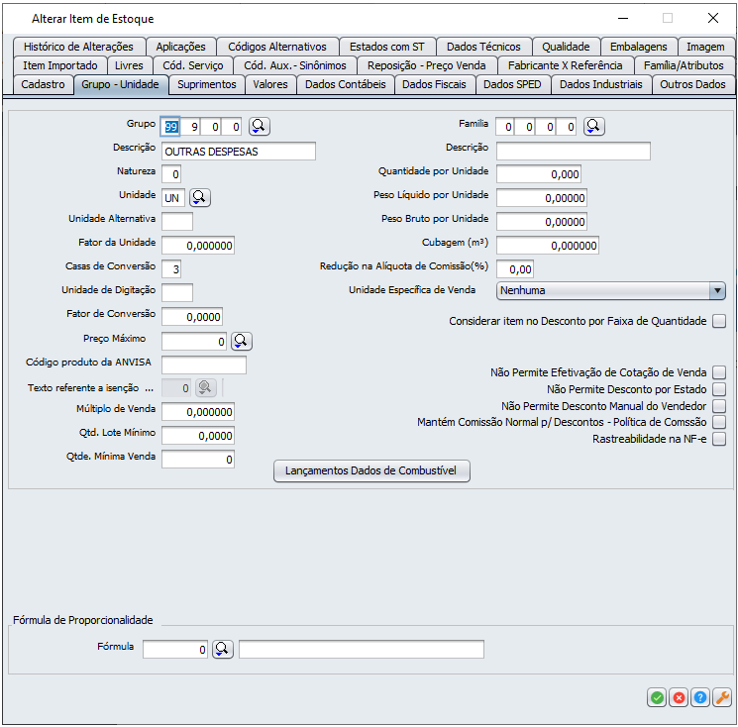Viewport: 738px width, 727px height.
Task: Switch to the Dados Contábeis tab
Action: click(x=345, y=85)
